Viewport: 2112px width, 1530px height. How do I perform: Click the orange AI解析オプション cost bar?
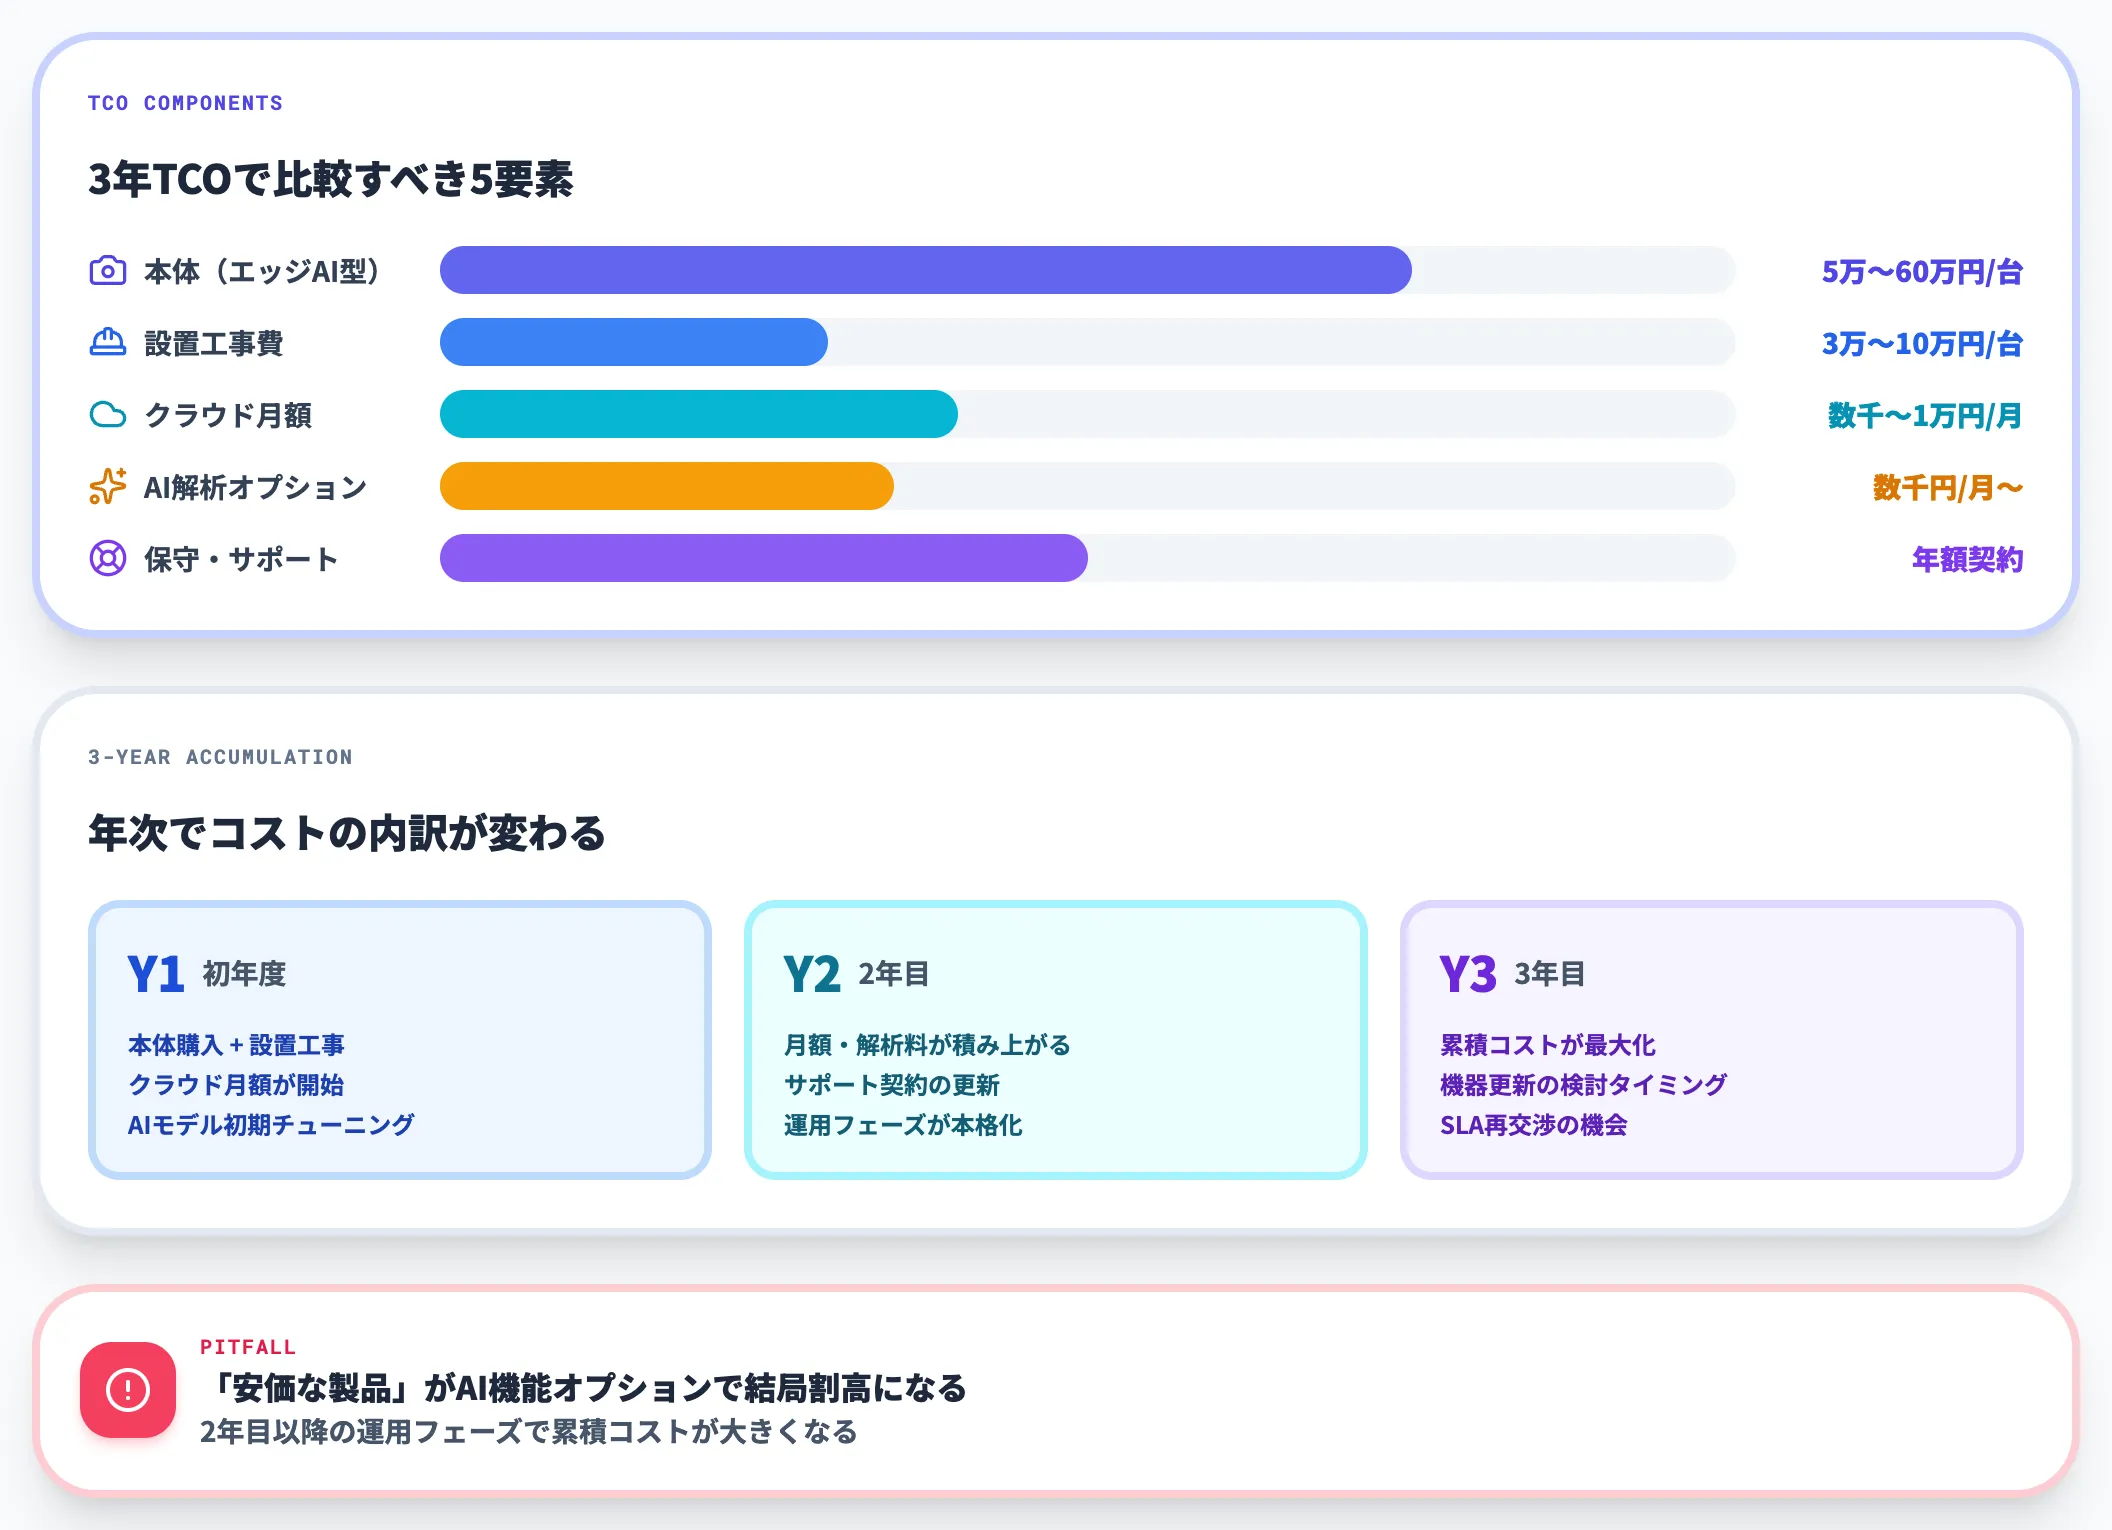[667, 486]
